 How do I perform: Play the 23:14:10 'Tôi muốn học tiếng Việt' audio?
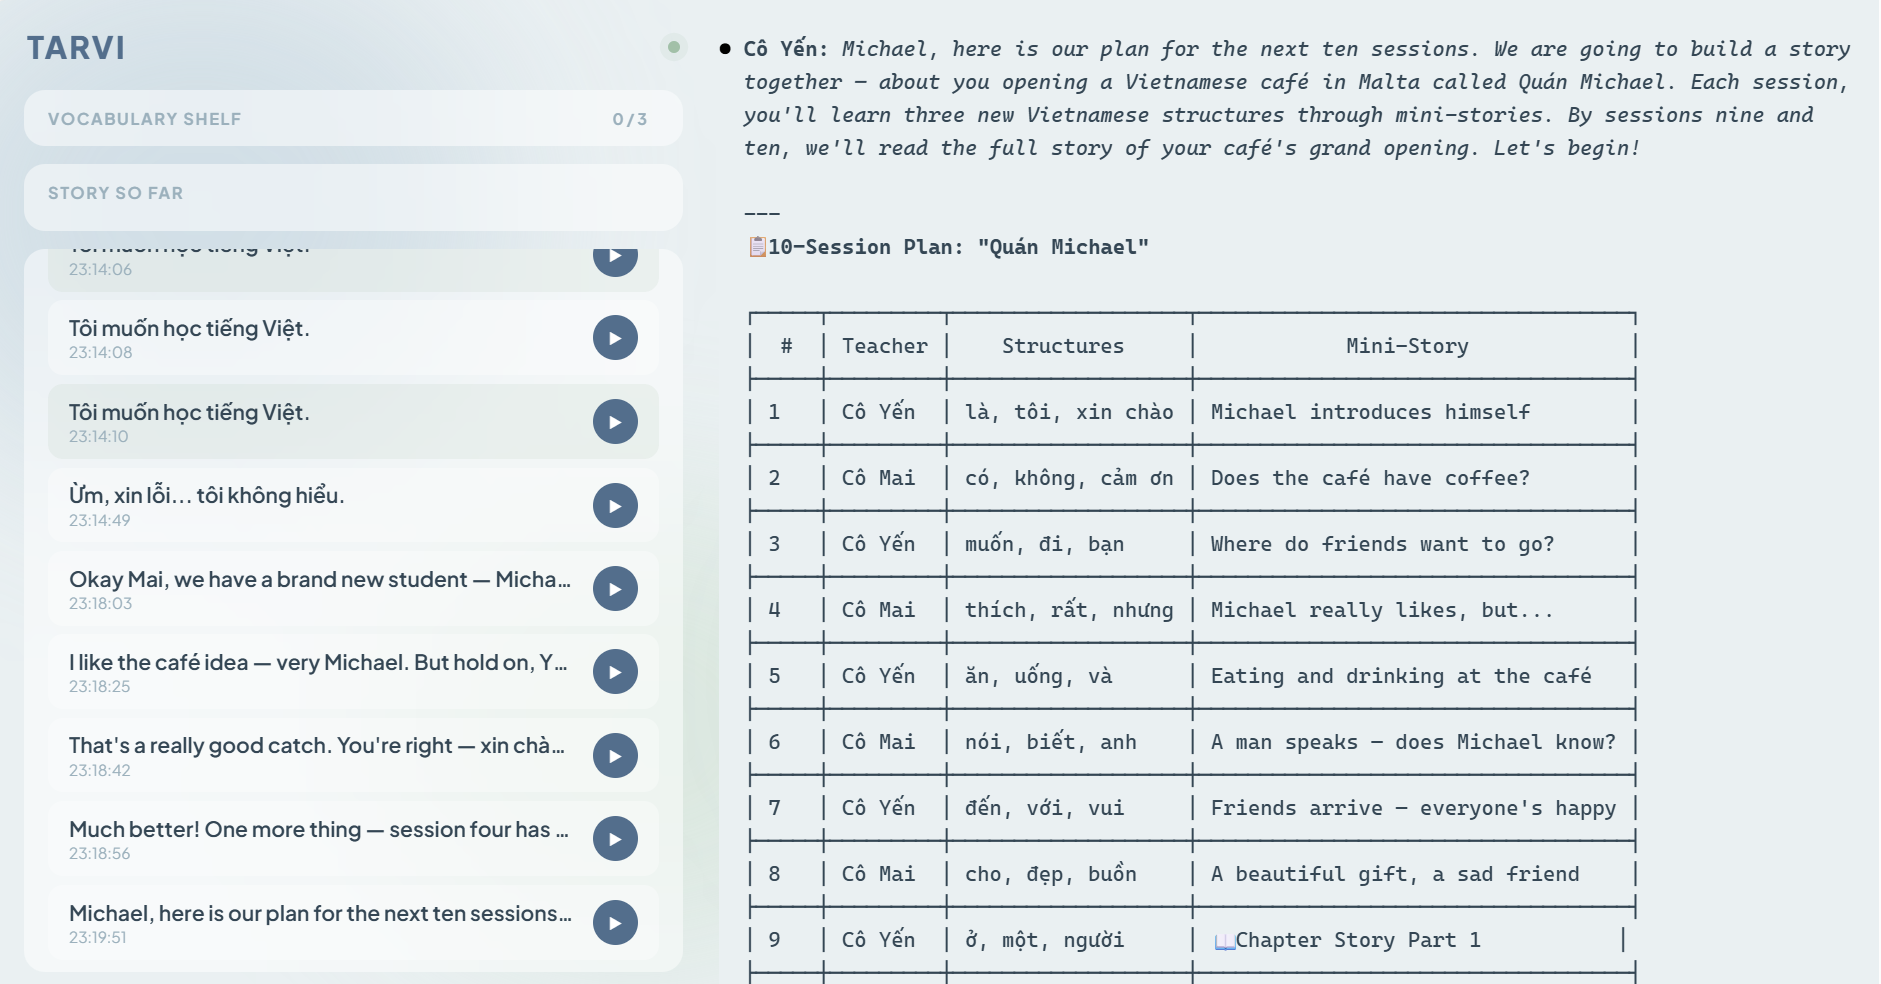(615, 422)
